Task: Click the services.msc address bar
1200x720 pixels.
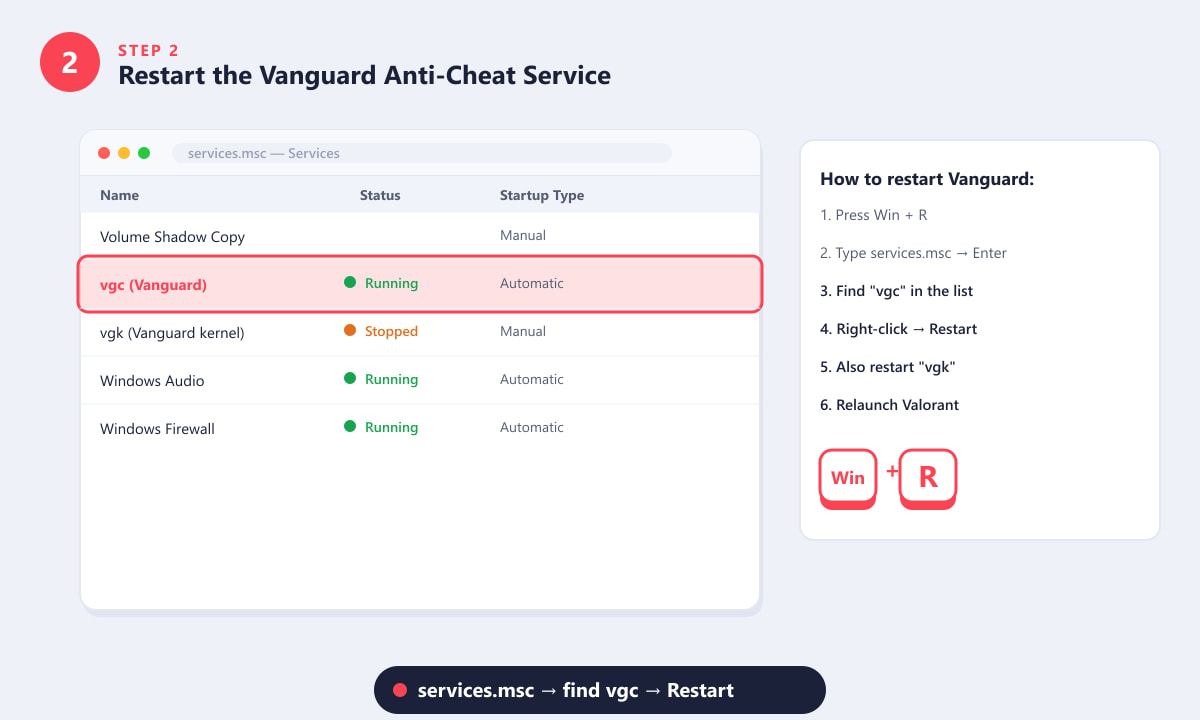Action: [422, 153]
